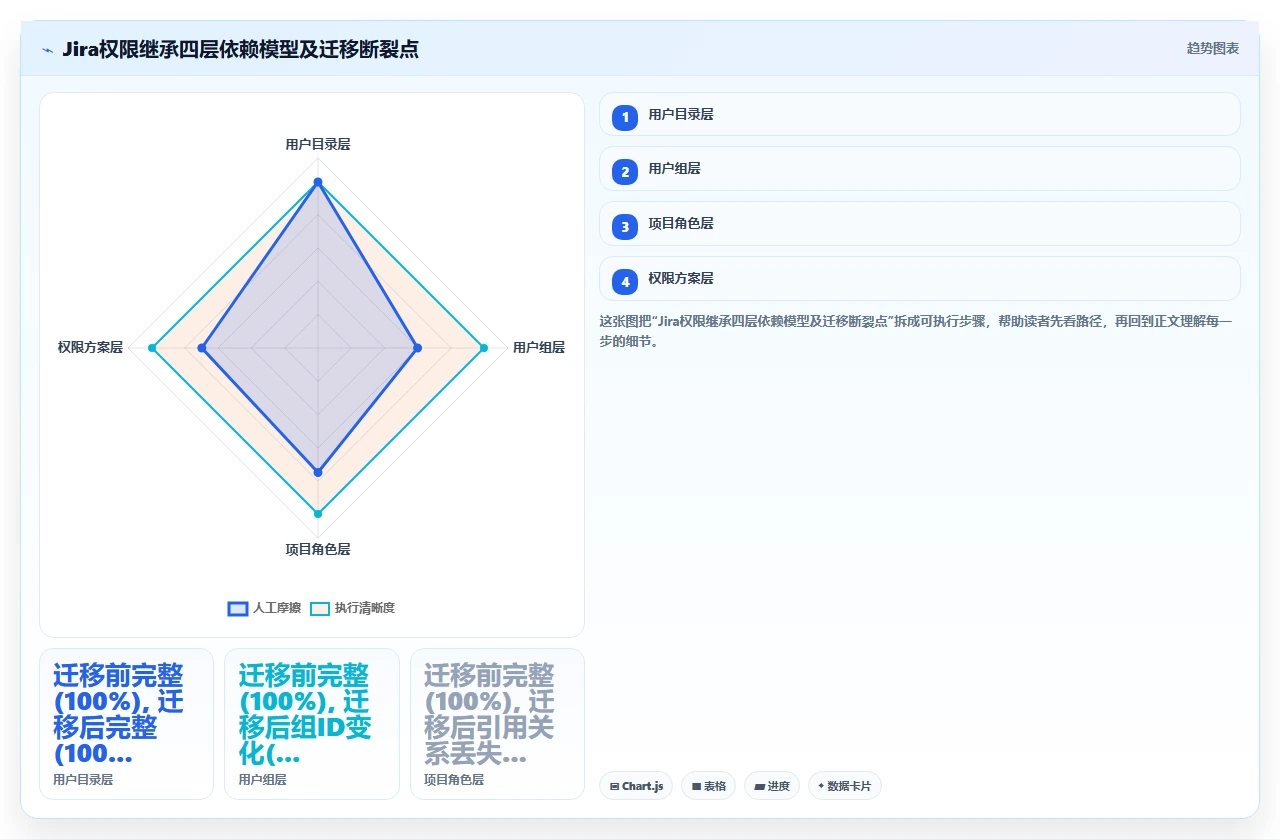Click step number 3 badge
1280x840 pixels.
click(x=625, y=226)
